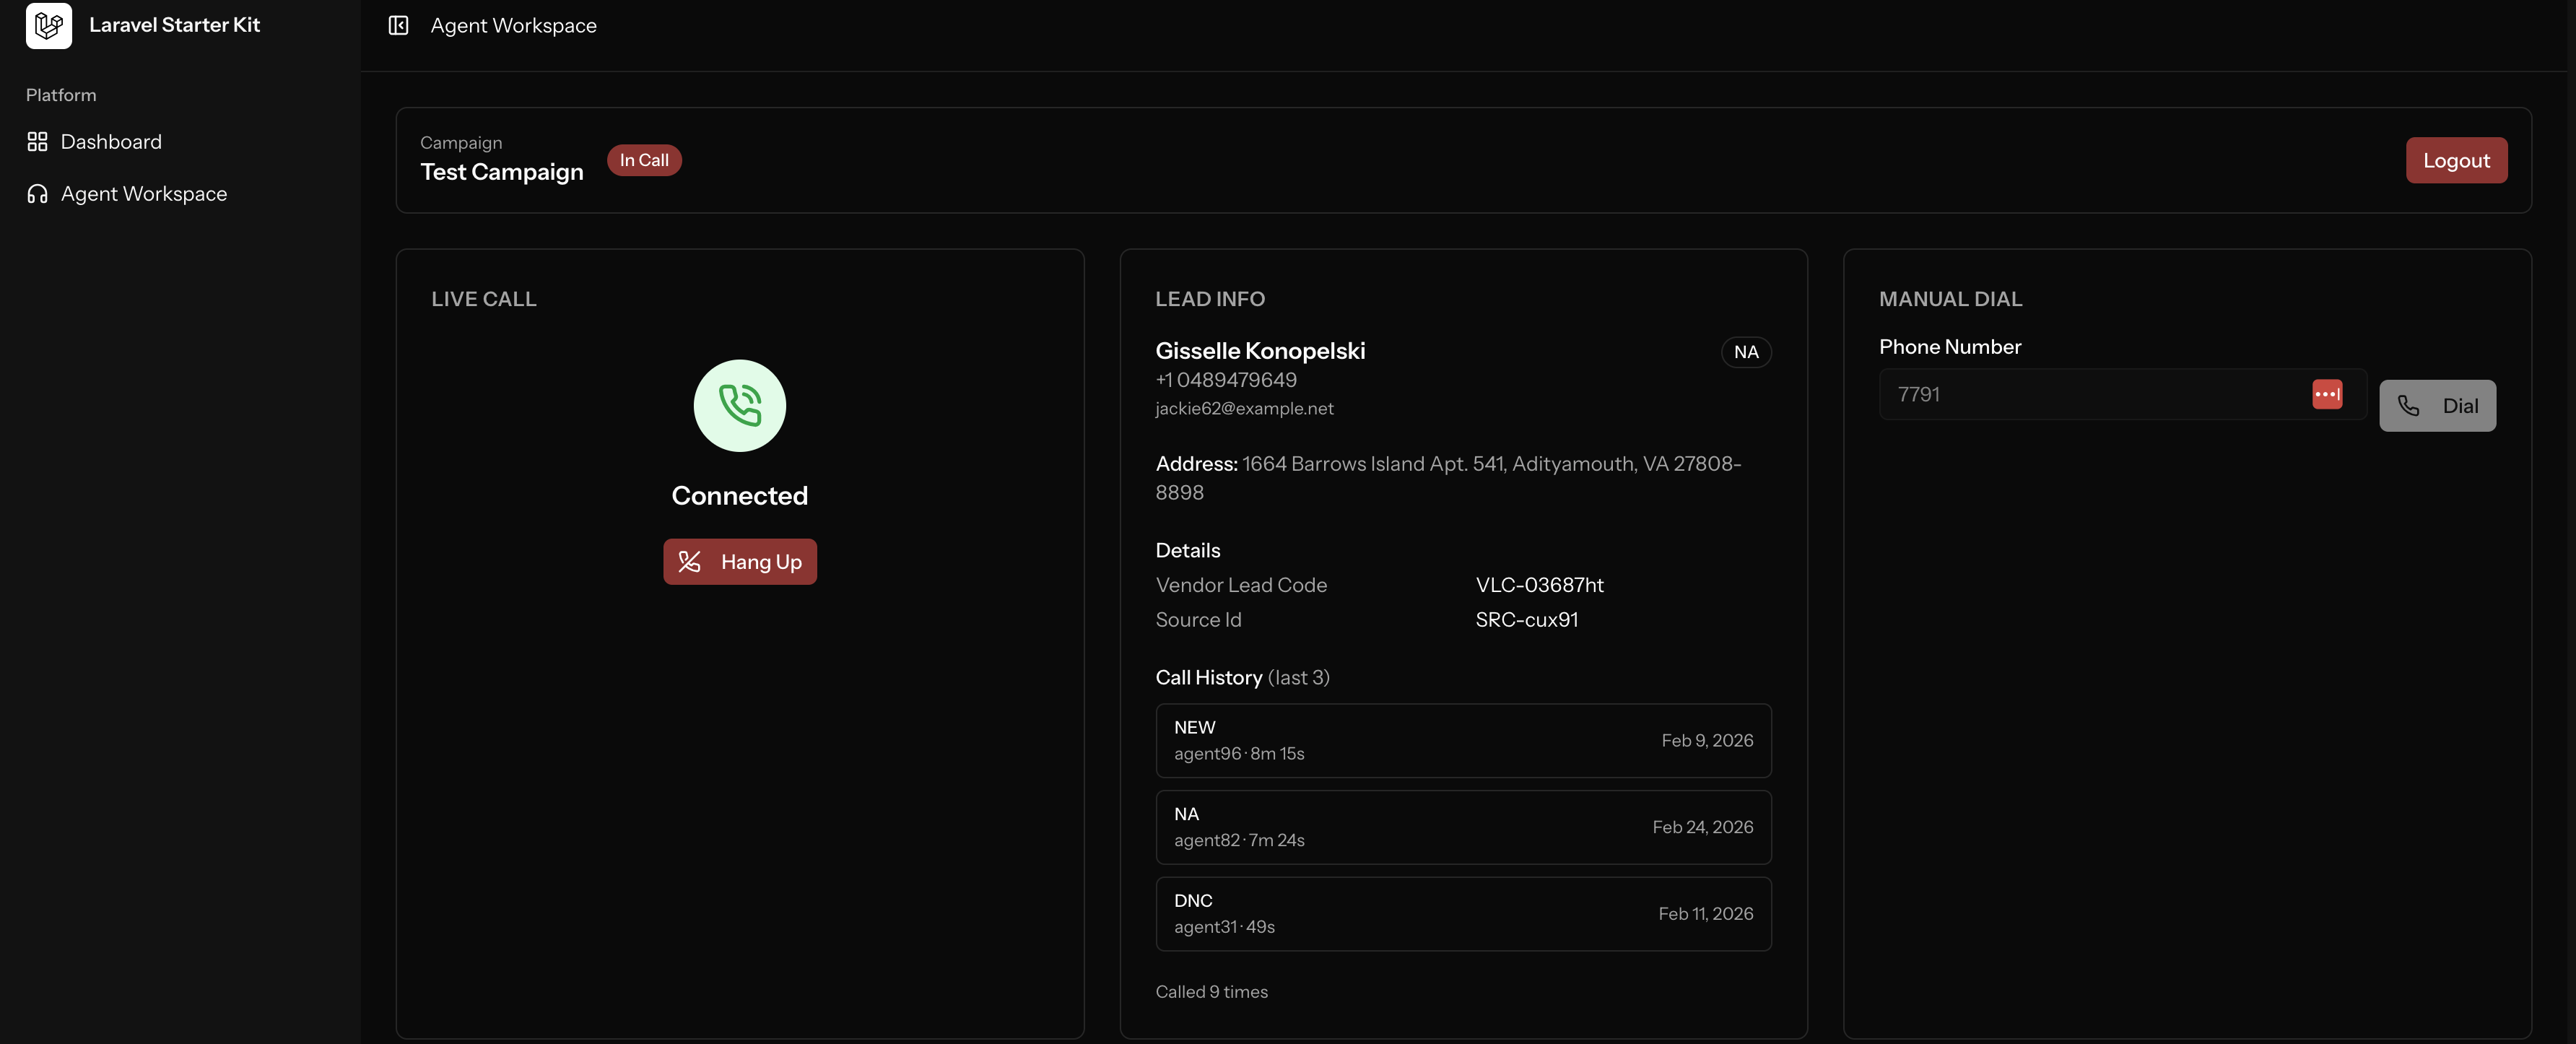
Task: Click the LIVE CALL heading
Action: 483,299
